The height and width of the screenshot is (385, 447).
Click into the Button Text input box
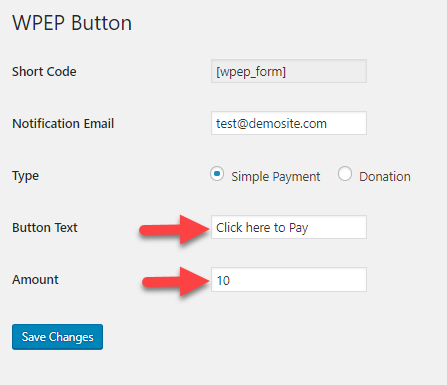[x=289, y=227]
